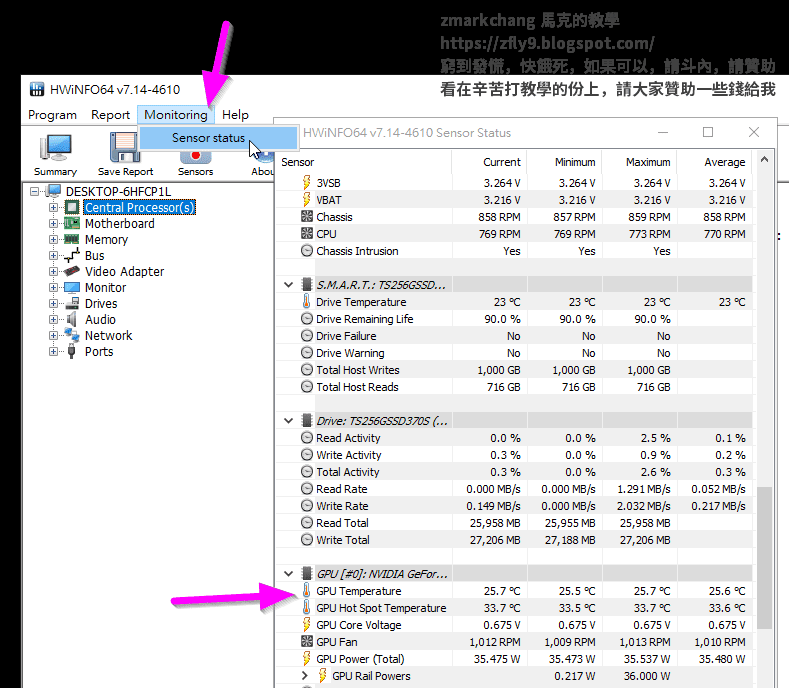This screenshot has width=789, height=688.
Task: Open the Help menu
Action: 235,115
